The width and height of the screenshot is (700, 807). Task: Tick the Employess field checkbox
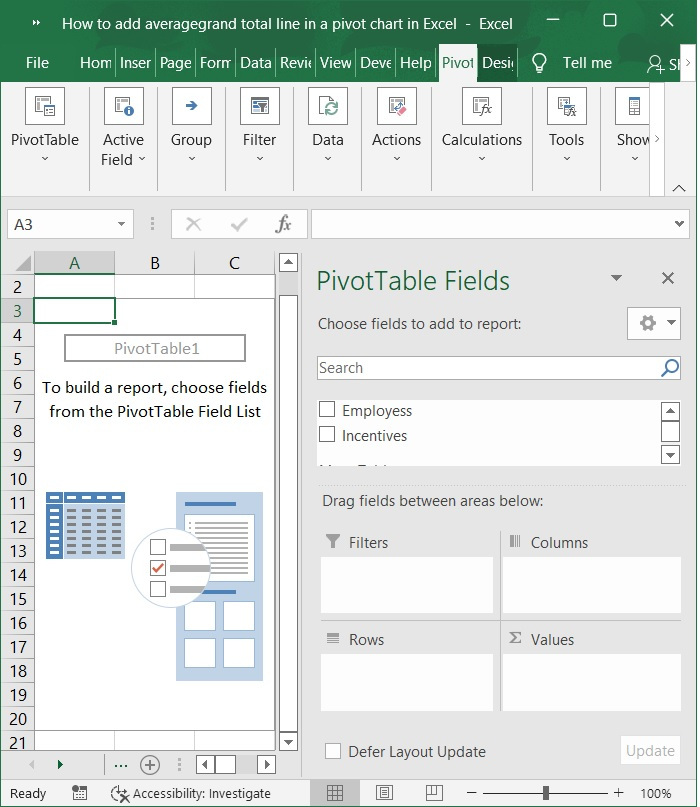point(327,409)
